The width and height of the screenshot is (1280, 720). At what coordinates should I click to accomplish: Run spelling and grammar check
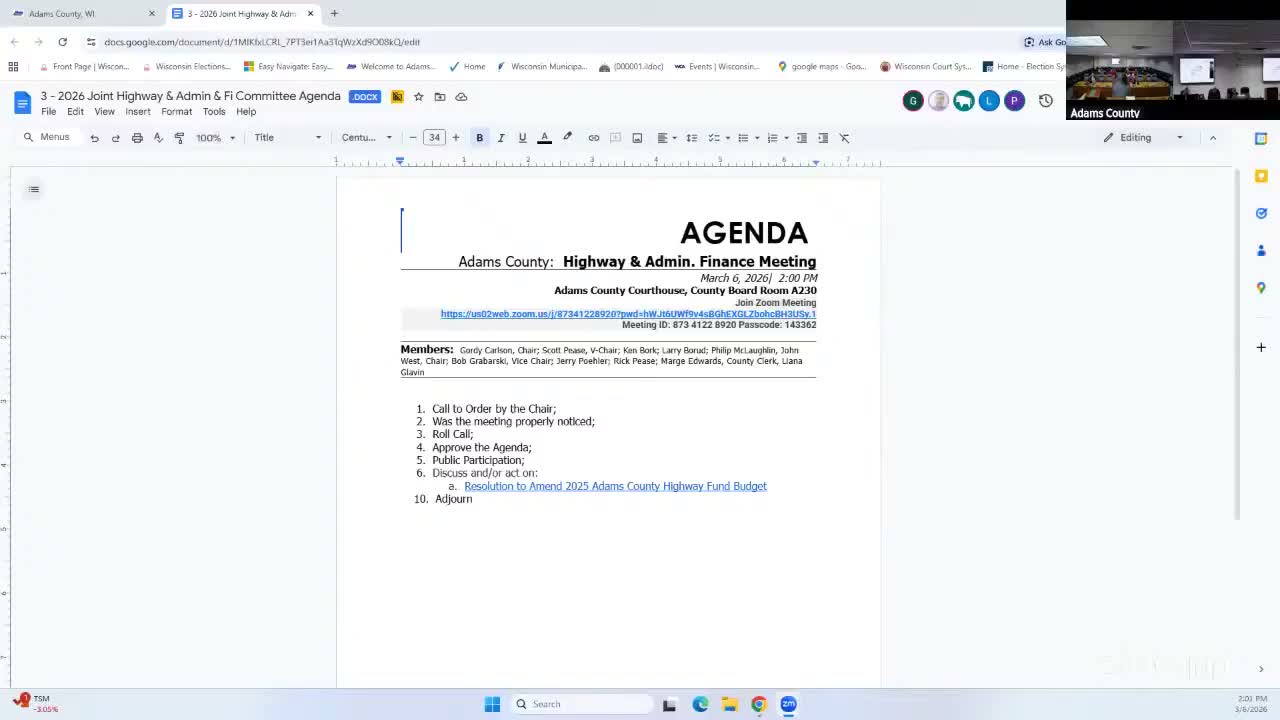(158, 138)
